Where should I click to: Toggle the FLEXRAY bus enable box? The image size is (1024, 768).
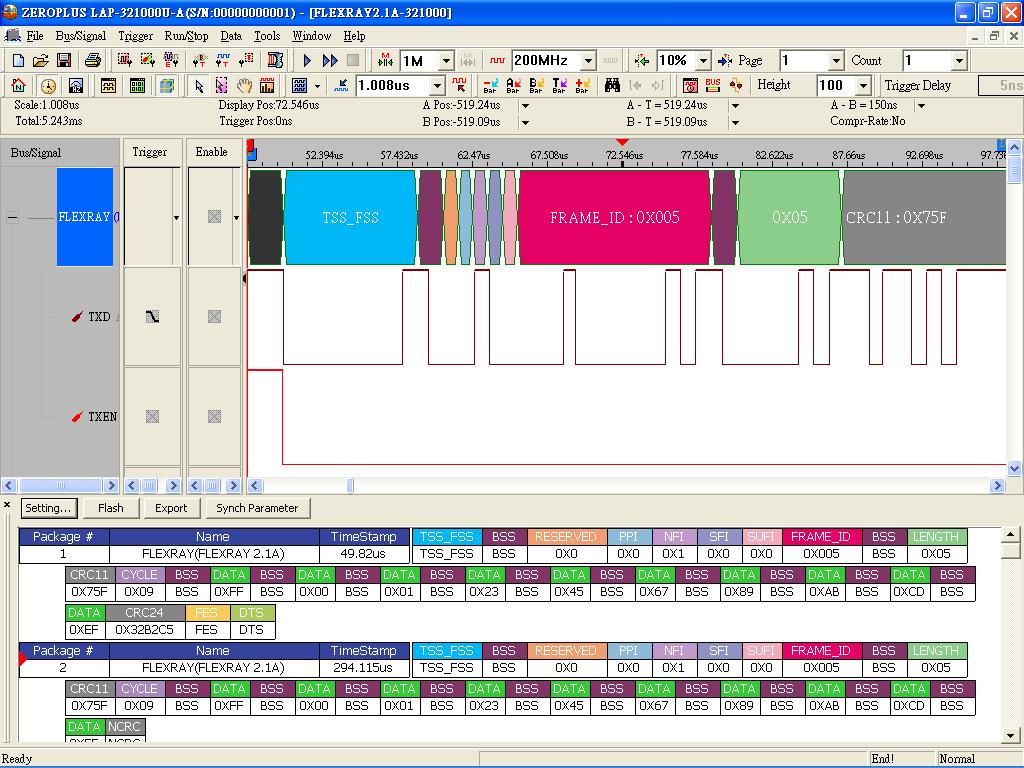pos(214,217)
